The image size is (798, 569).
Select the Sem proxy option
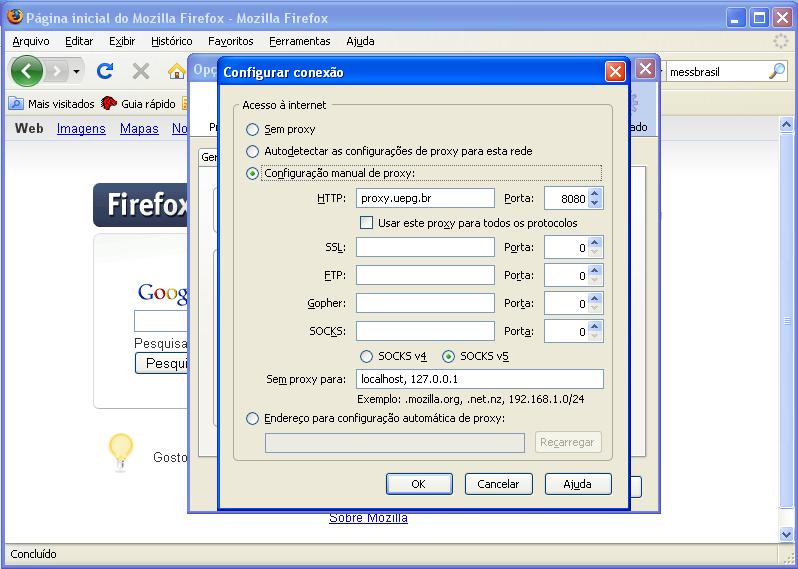252,129
